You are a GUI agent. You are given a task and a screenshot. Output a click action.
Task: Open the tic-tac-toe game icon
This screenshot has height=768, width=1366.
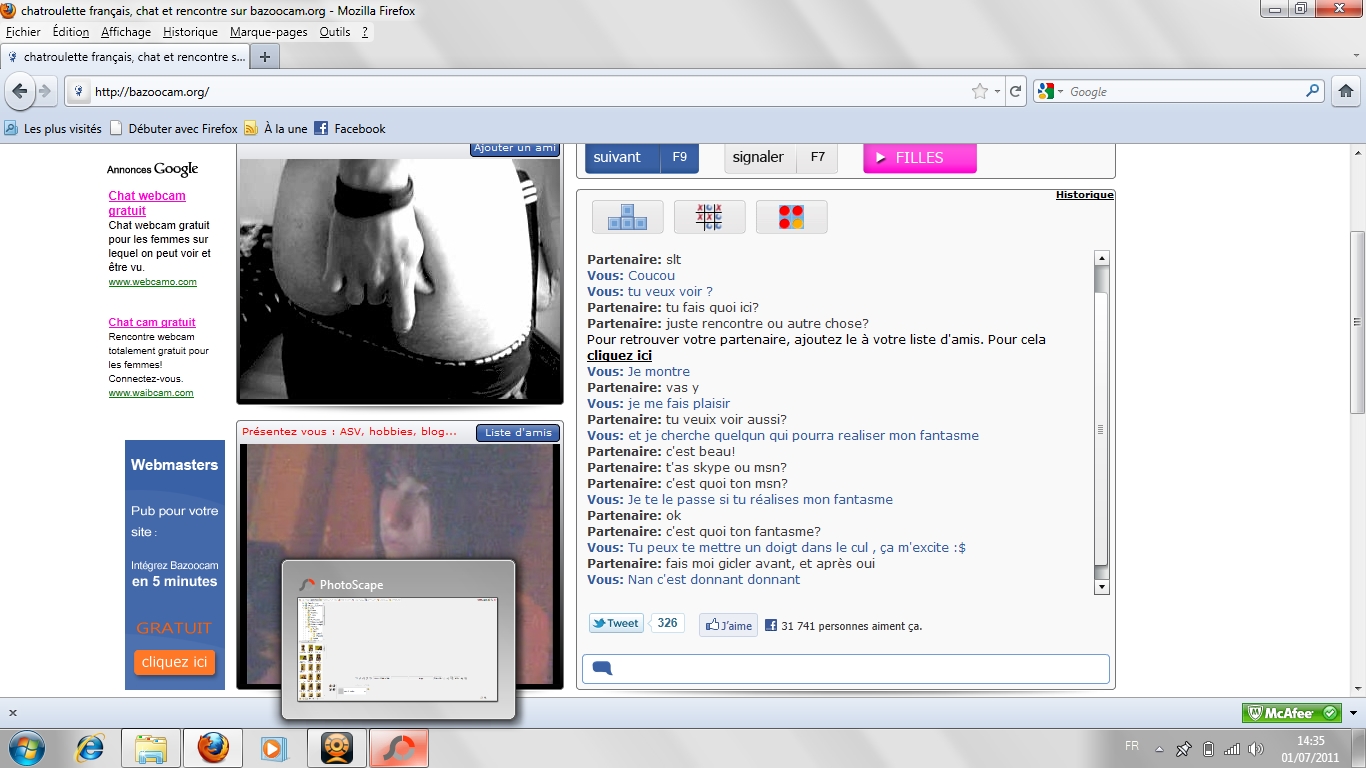[x=710, y=217]
